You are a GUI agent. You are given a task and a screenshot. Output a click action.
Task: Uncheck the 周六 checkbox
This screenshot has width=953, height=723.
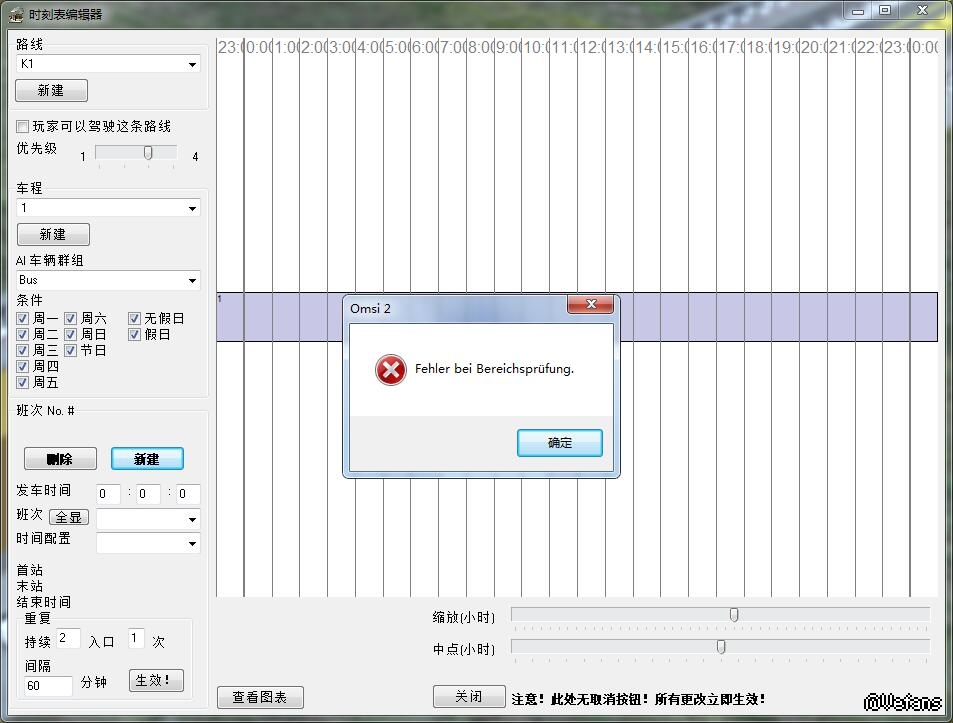tap(71, 318)
